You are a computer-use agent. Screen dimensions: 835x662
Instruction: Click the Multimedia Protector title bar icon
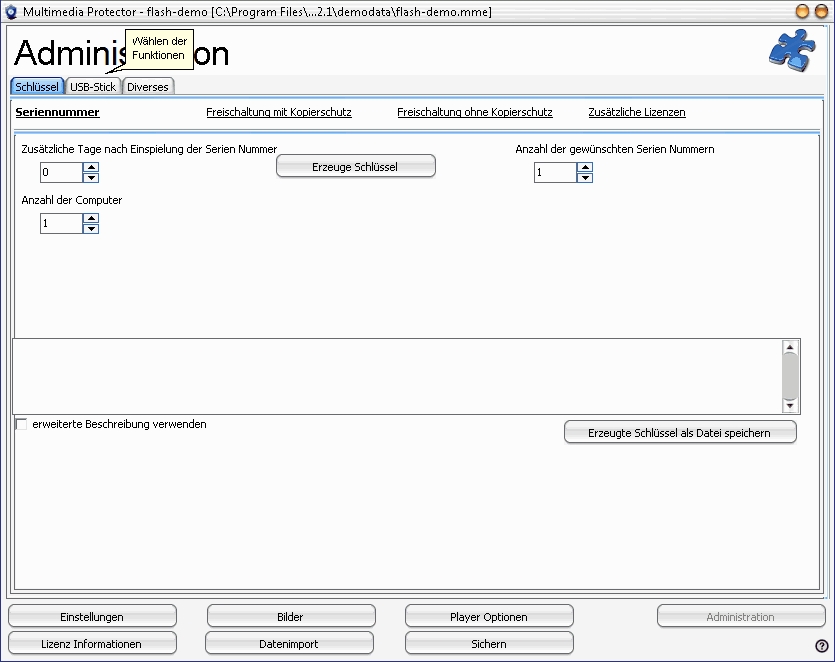(11, 11)
